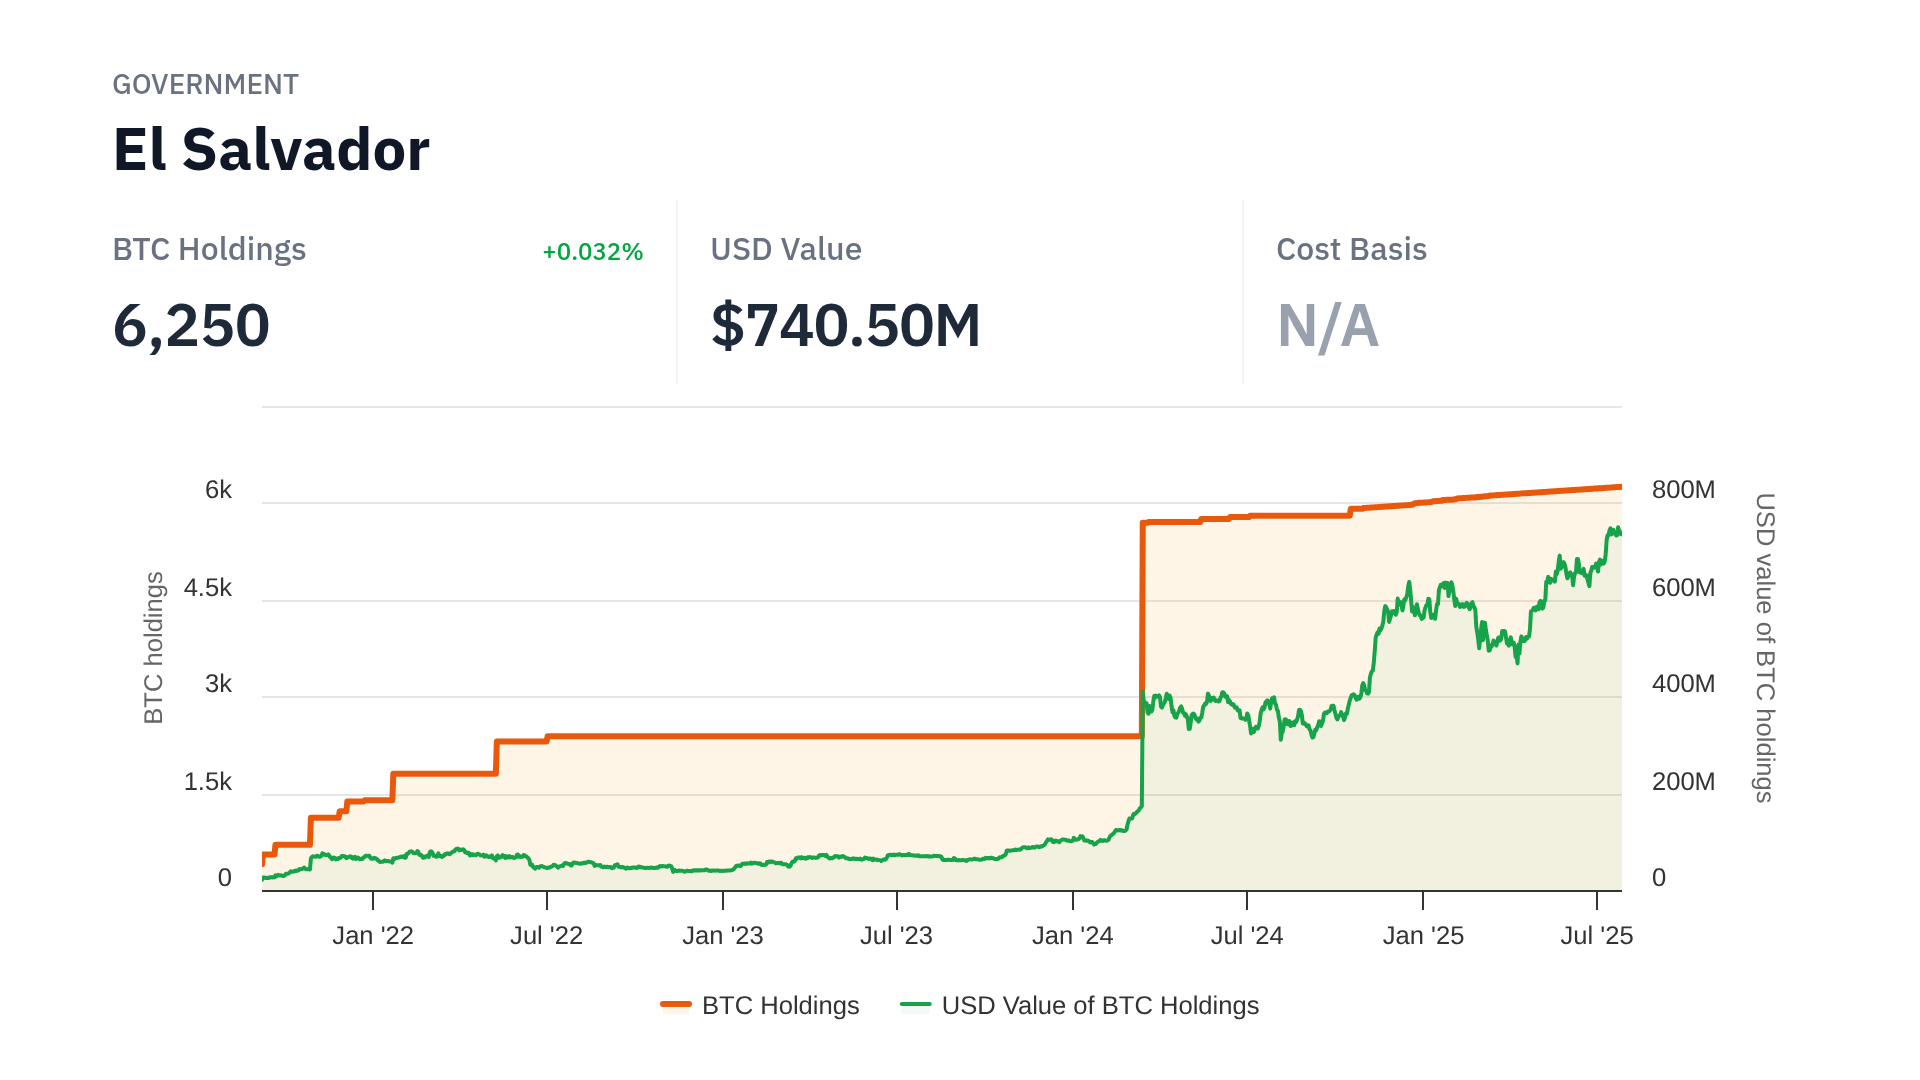Screen dimensions: 1920x1080
Task: Click the Jul '23 axis tick label
Action: coord(896,936)
